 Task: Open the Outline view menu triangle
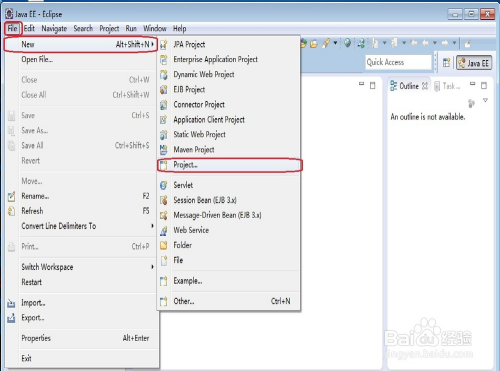(x=485, y=100)
